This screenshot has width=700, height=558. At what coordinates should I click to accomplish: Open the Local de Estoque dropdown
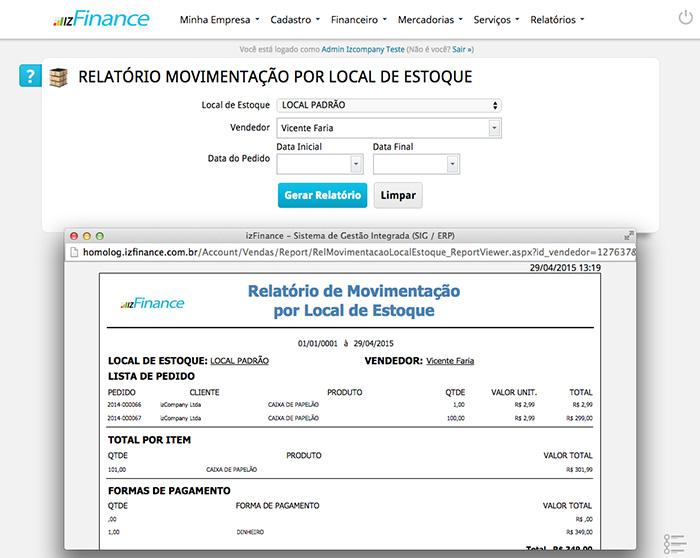pyautogui.click(x=389, y=105)
